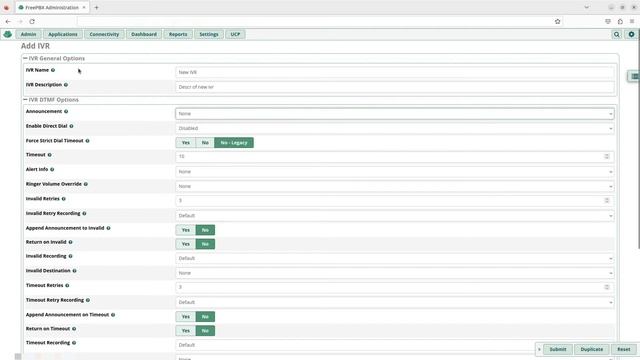
Task: Set Force Strict Dial Timeout to Yes
Action: (186, 143)
